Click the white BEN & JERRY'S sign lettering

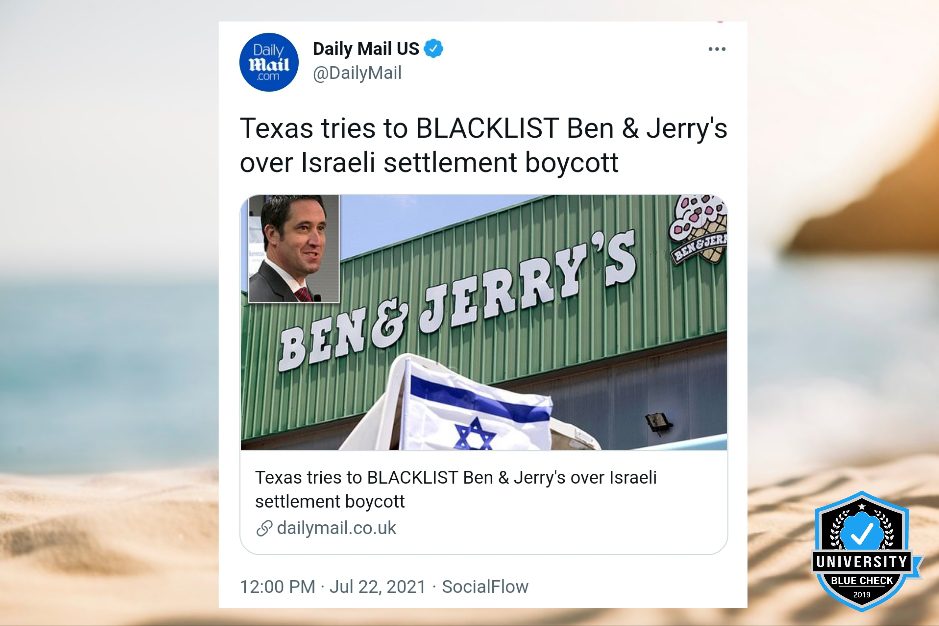click(456, 300)
